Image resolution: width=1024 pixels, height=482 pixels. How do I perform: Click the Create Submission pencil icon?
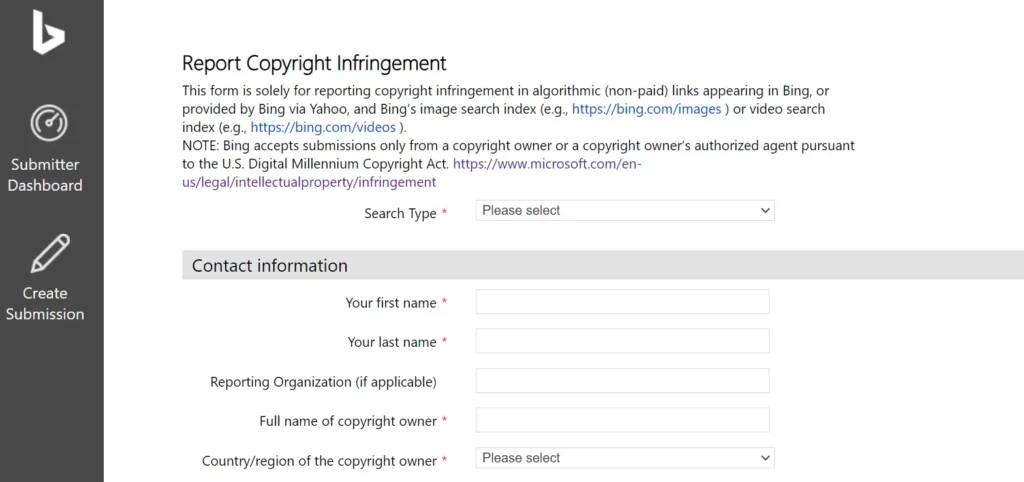point(50,253)
